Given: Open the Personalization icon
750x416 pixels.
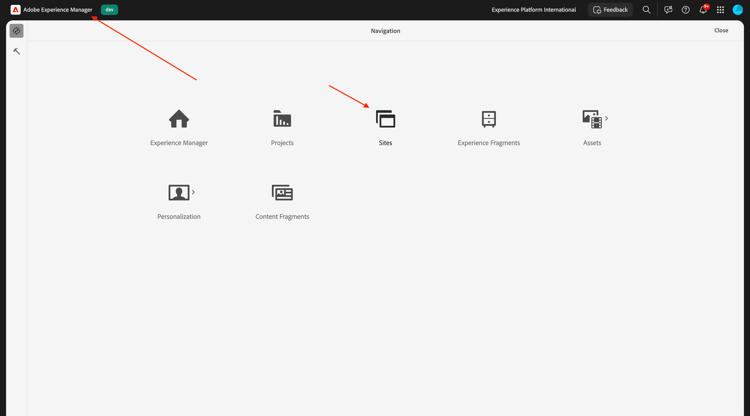Looking at the screenshot, I should tap(179, 193).
